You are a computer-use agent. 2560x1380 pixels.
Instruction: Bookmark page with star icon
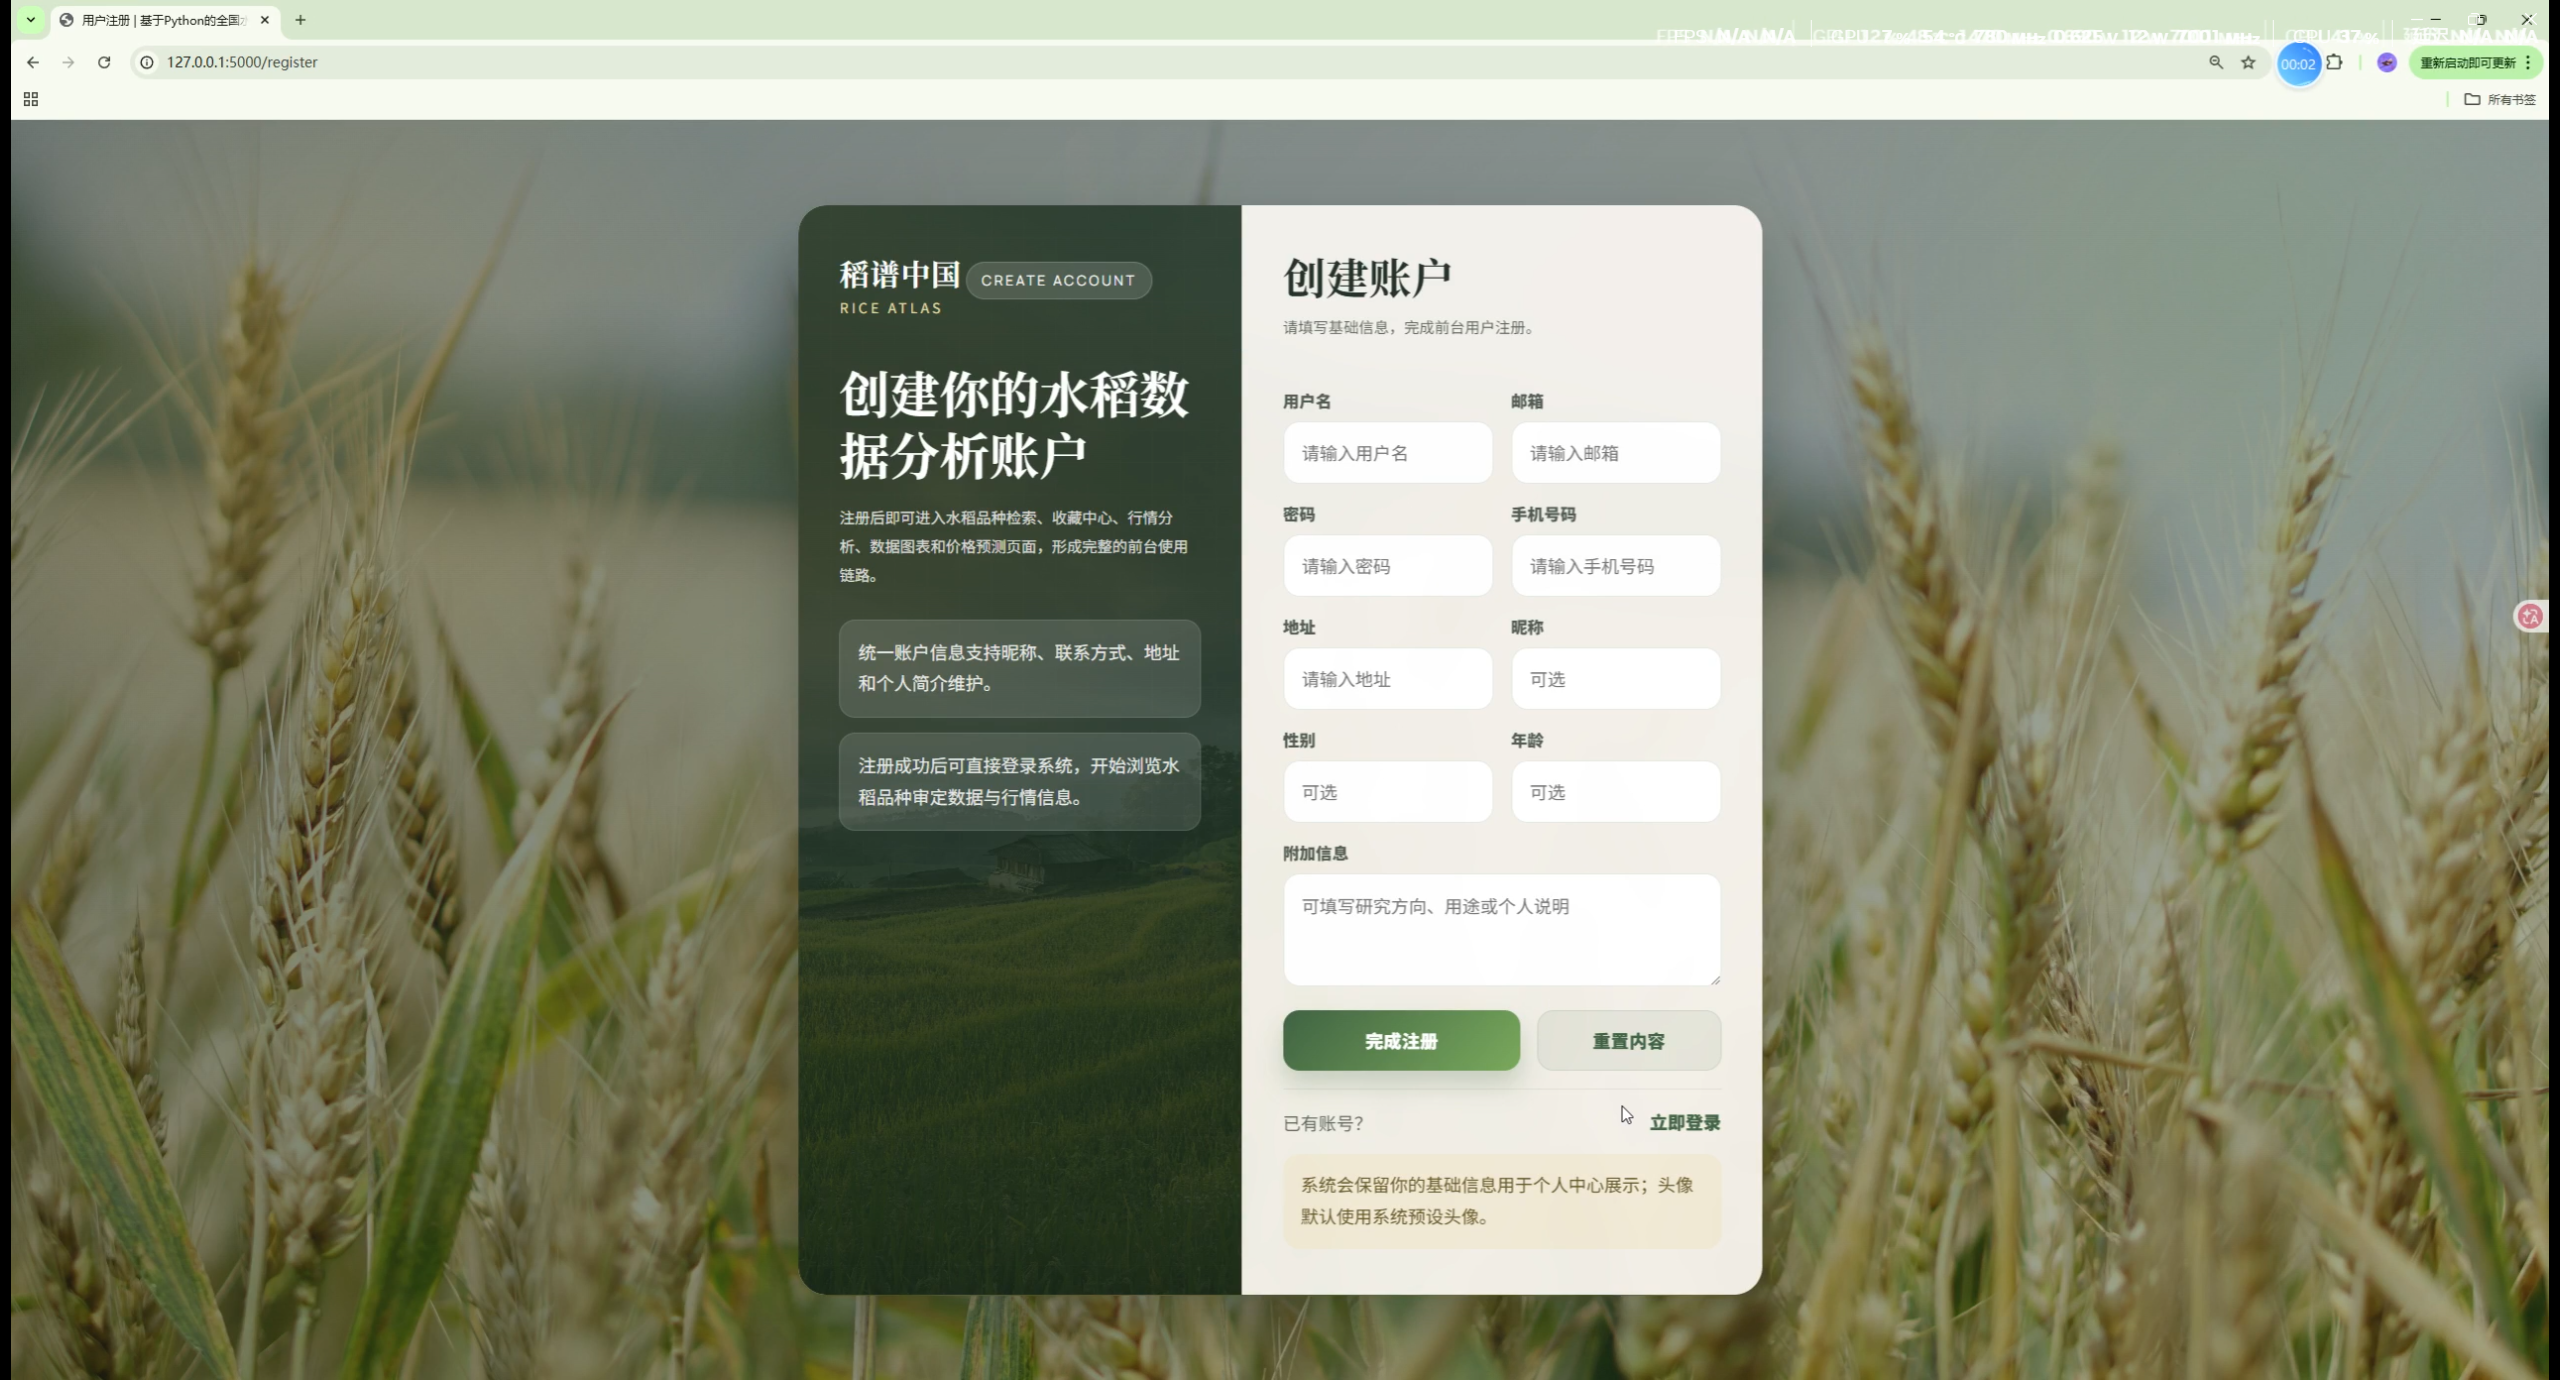coord(2248,62)
